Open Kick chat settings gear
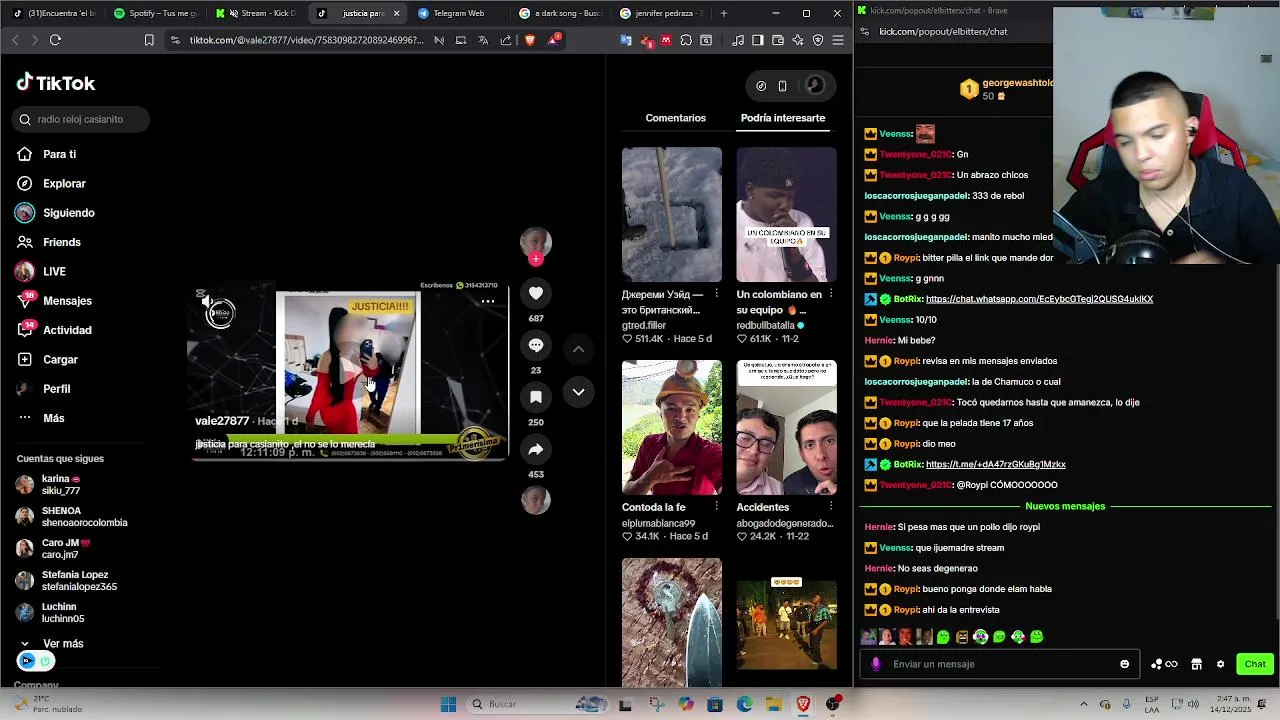1280x720 pixels. (x=1220, y=664)
